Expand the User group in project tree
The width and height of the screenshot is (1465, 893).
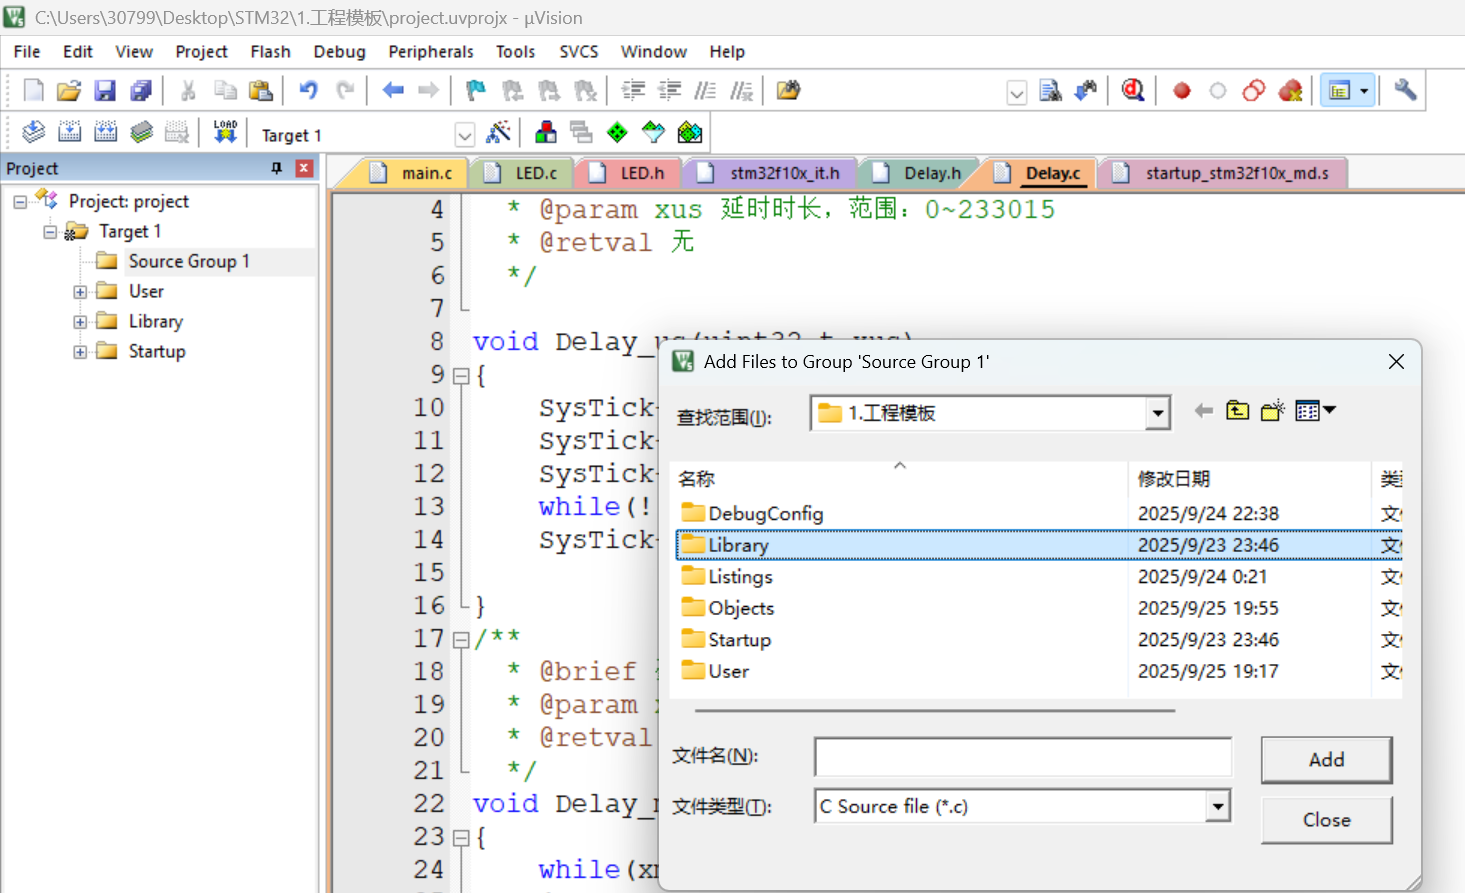80,292
